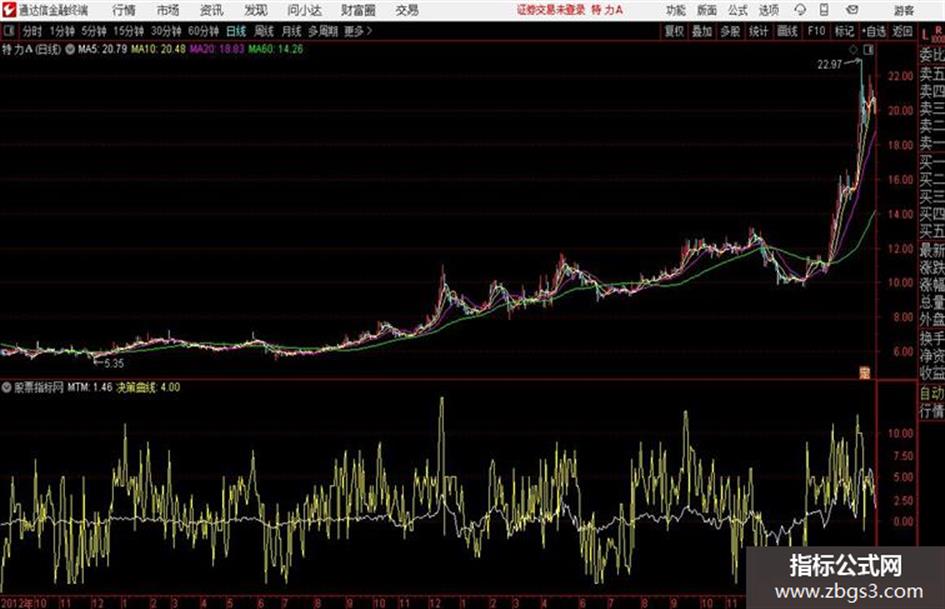Click the 决策曲线: 4.00 indicator value
The height and width of the screenshot is (609, 945).
pyautogui.click(x=148, y=387)
